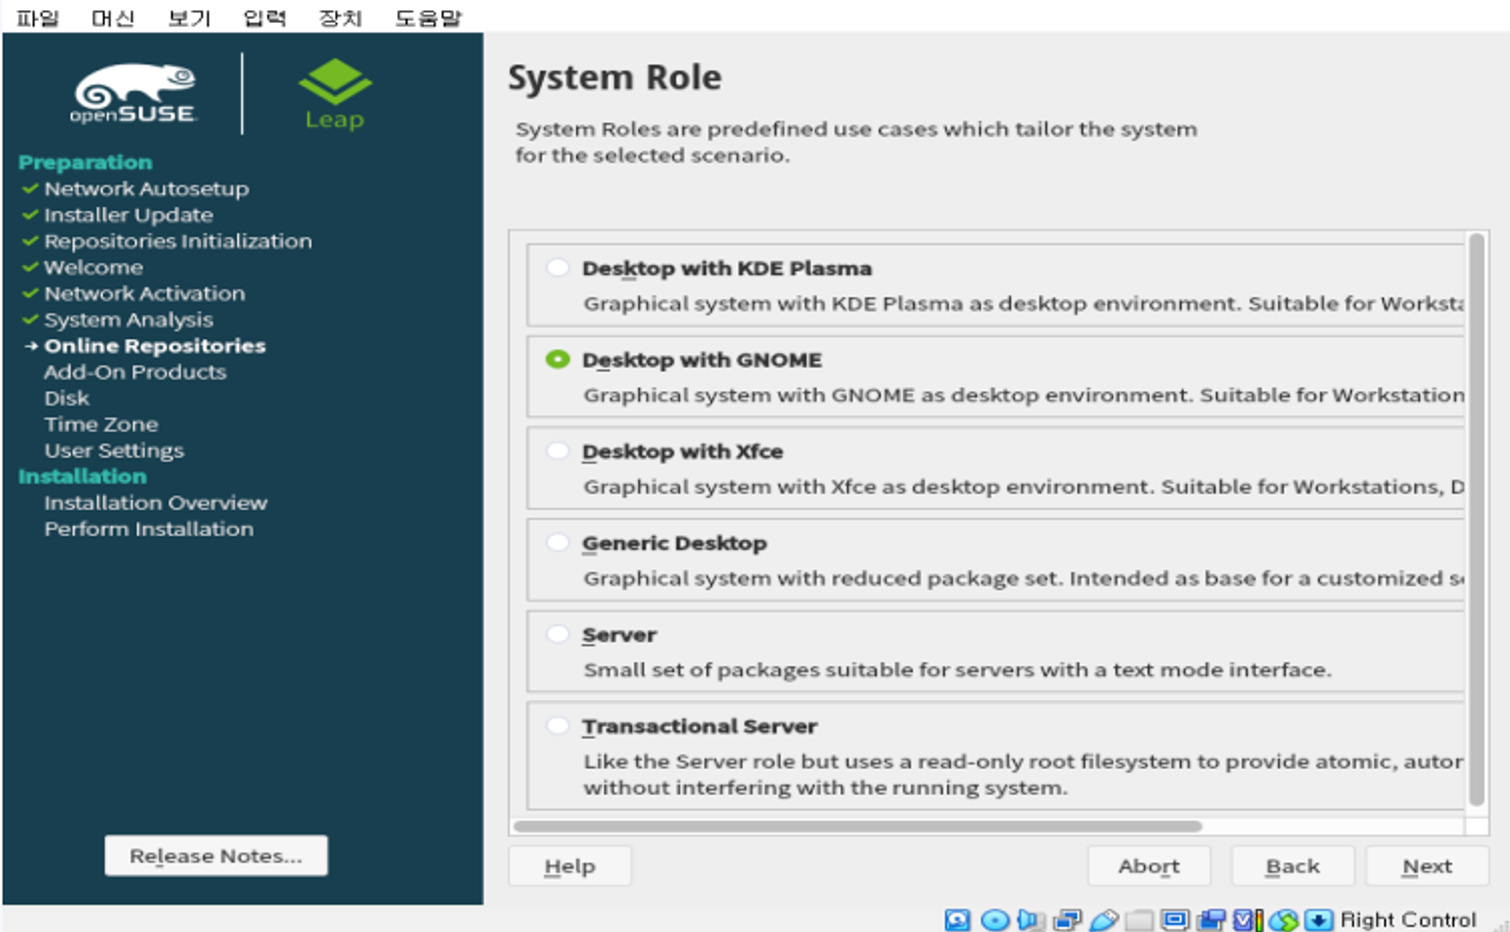The width and height of the screenshot is (1510, 932).
Task: Click Add-On Products sidebar step
Action: tap(135, 371)
